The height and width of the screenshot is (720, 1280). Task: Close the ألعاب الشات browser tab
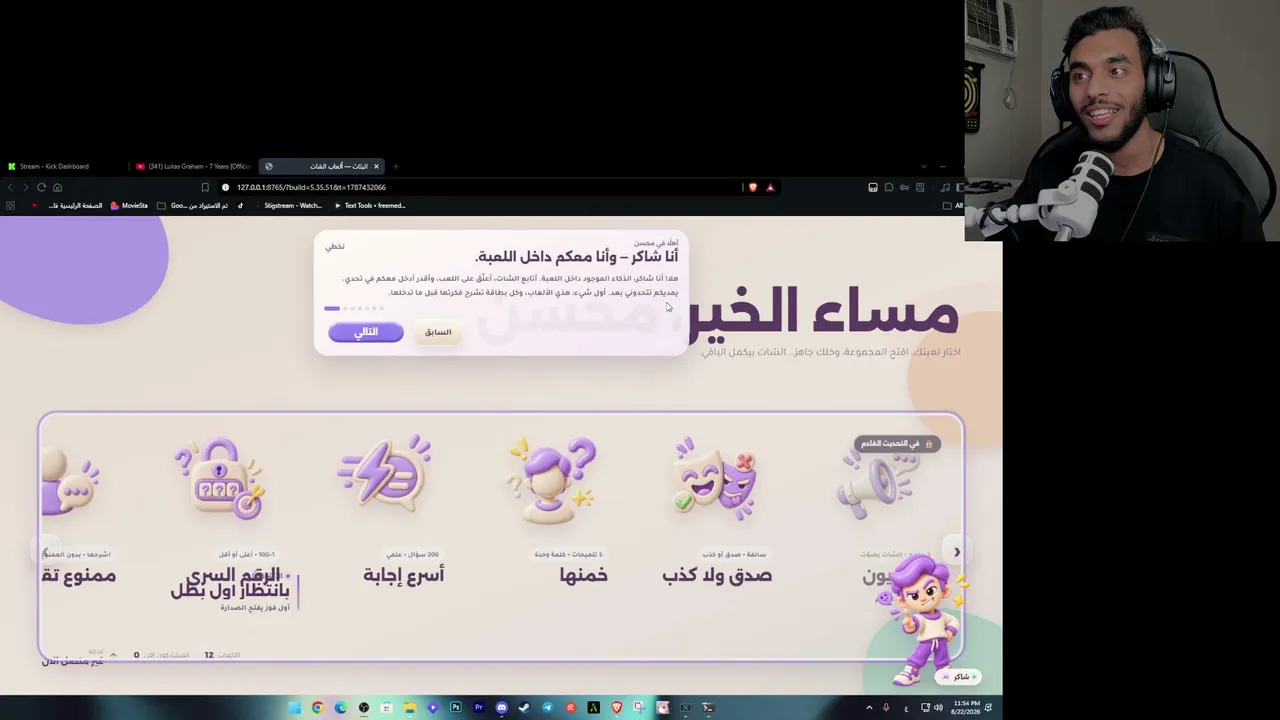click(x=376, y=166)
